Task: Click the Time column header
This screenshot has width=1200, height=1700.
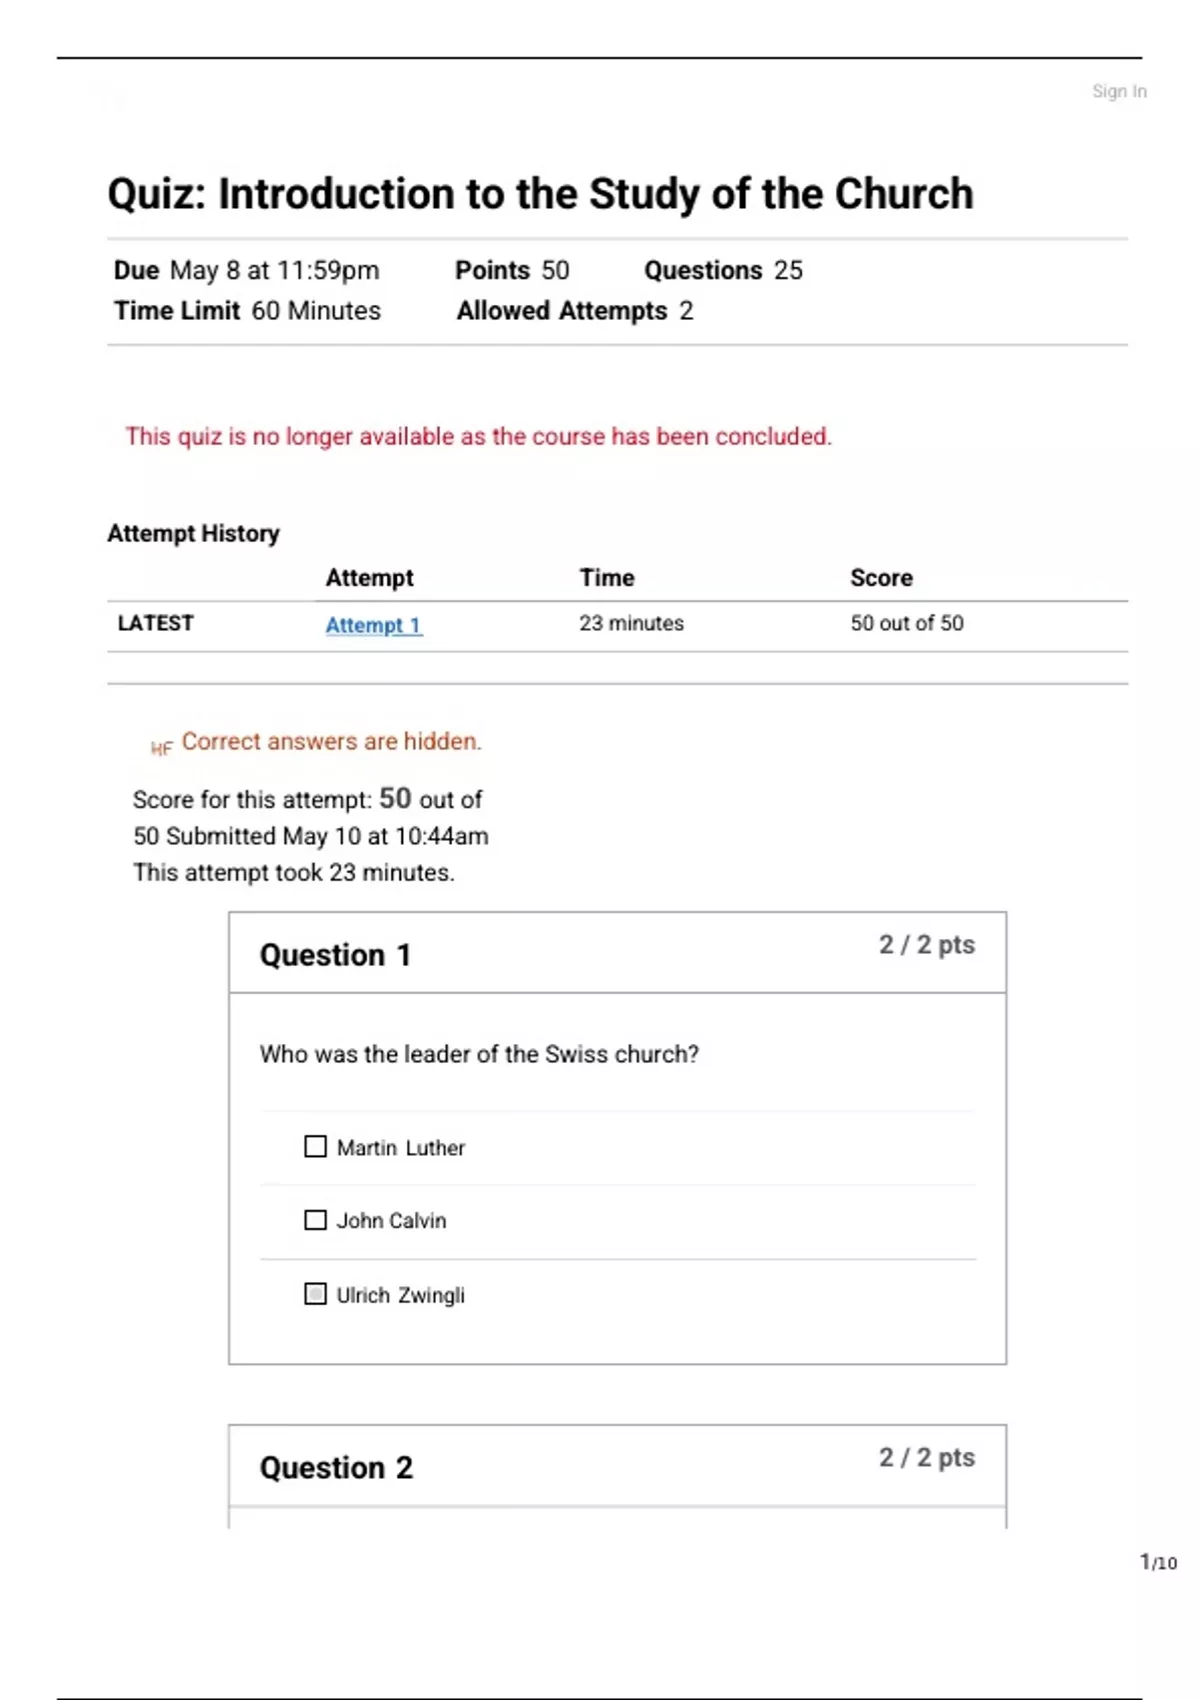Action: pos(606,578)
